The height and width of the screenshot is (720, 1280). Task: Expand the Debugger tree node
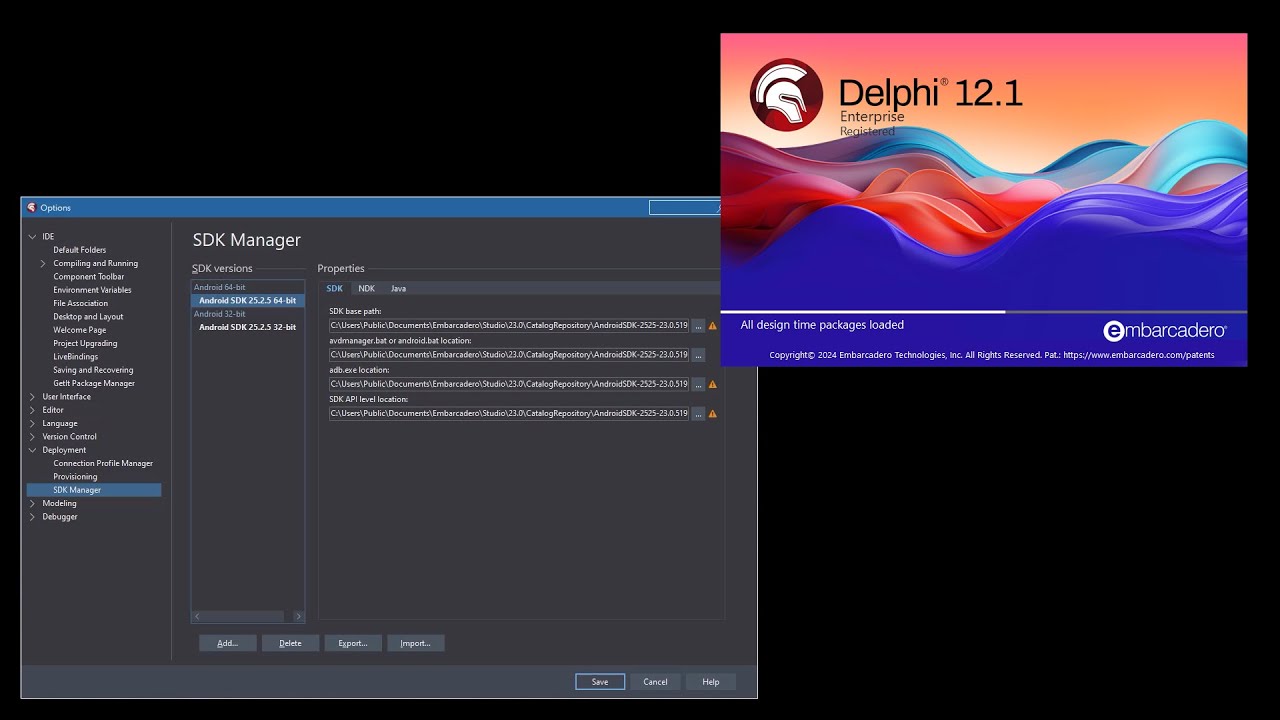point(32,517)
